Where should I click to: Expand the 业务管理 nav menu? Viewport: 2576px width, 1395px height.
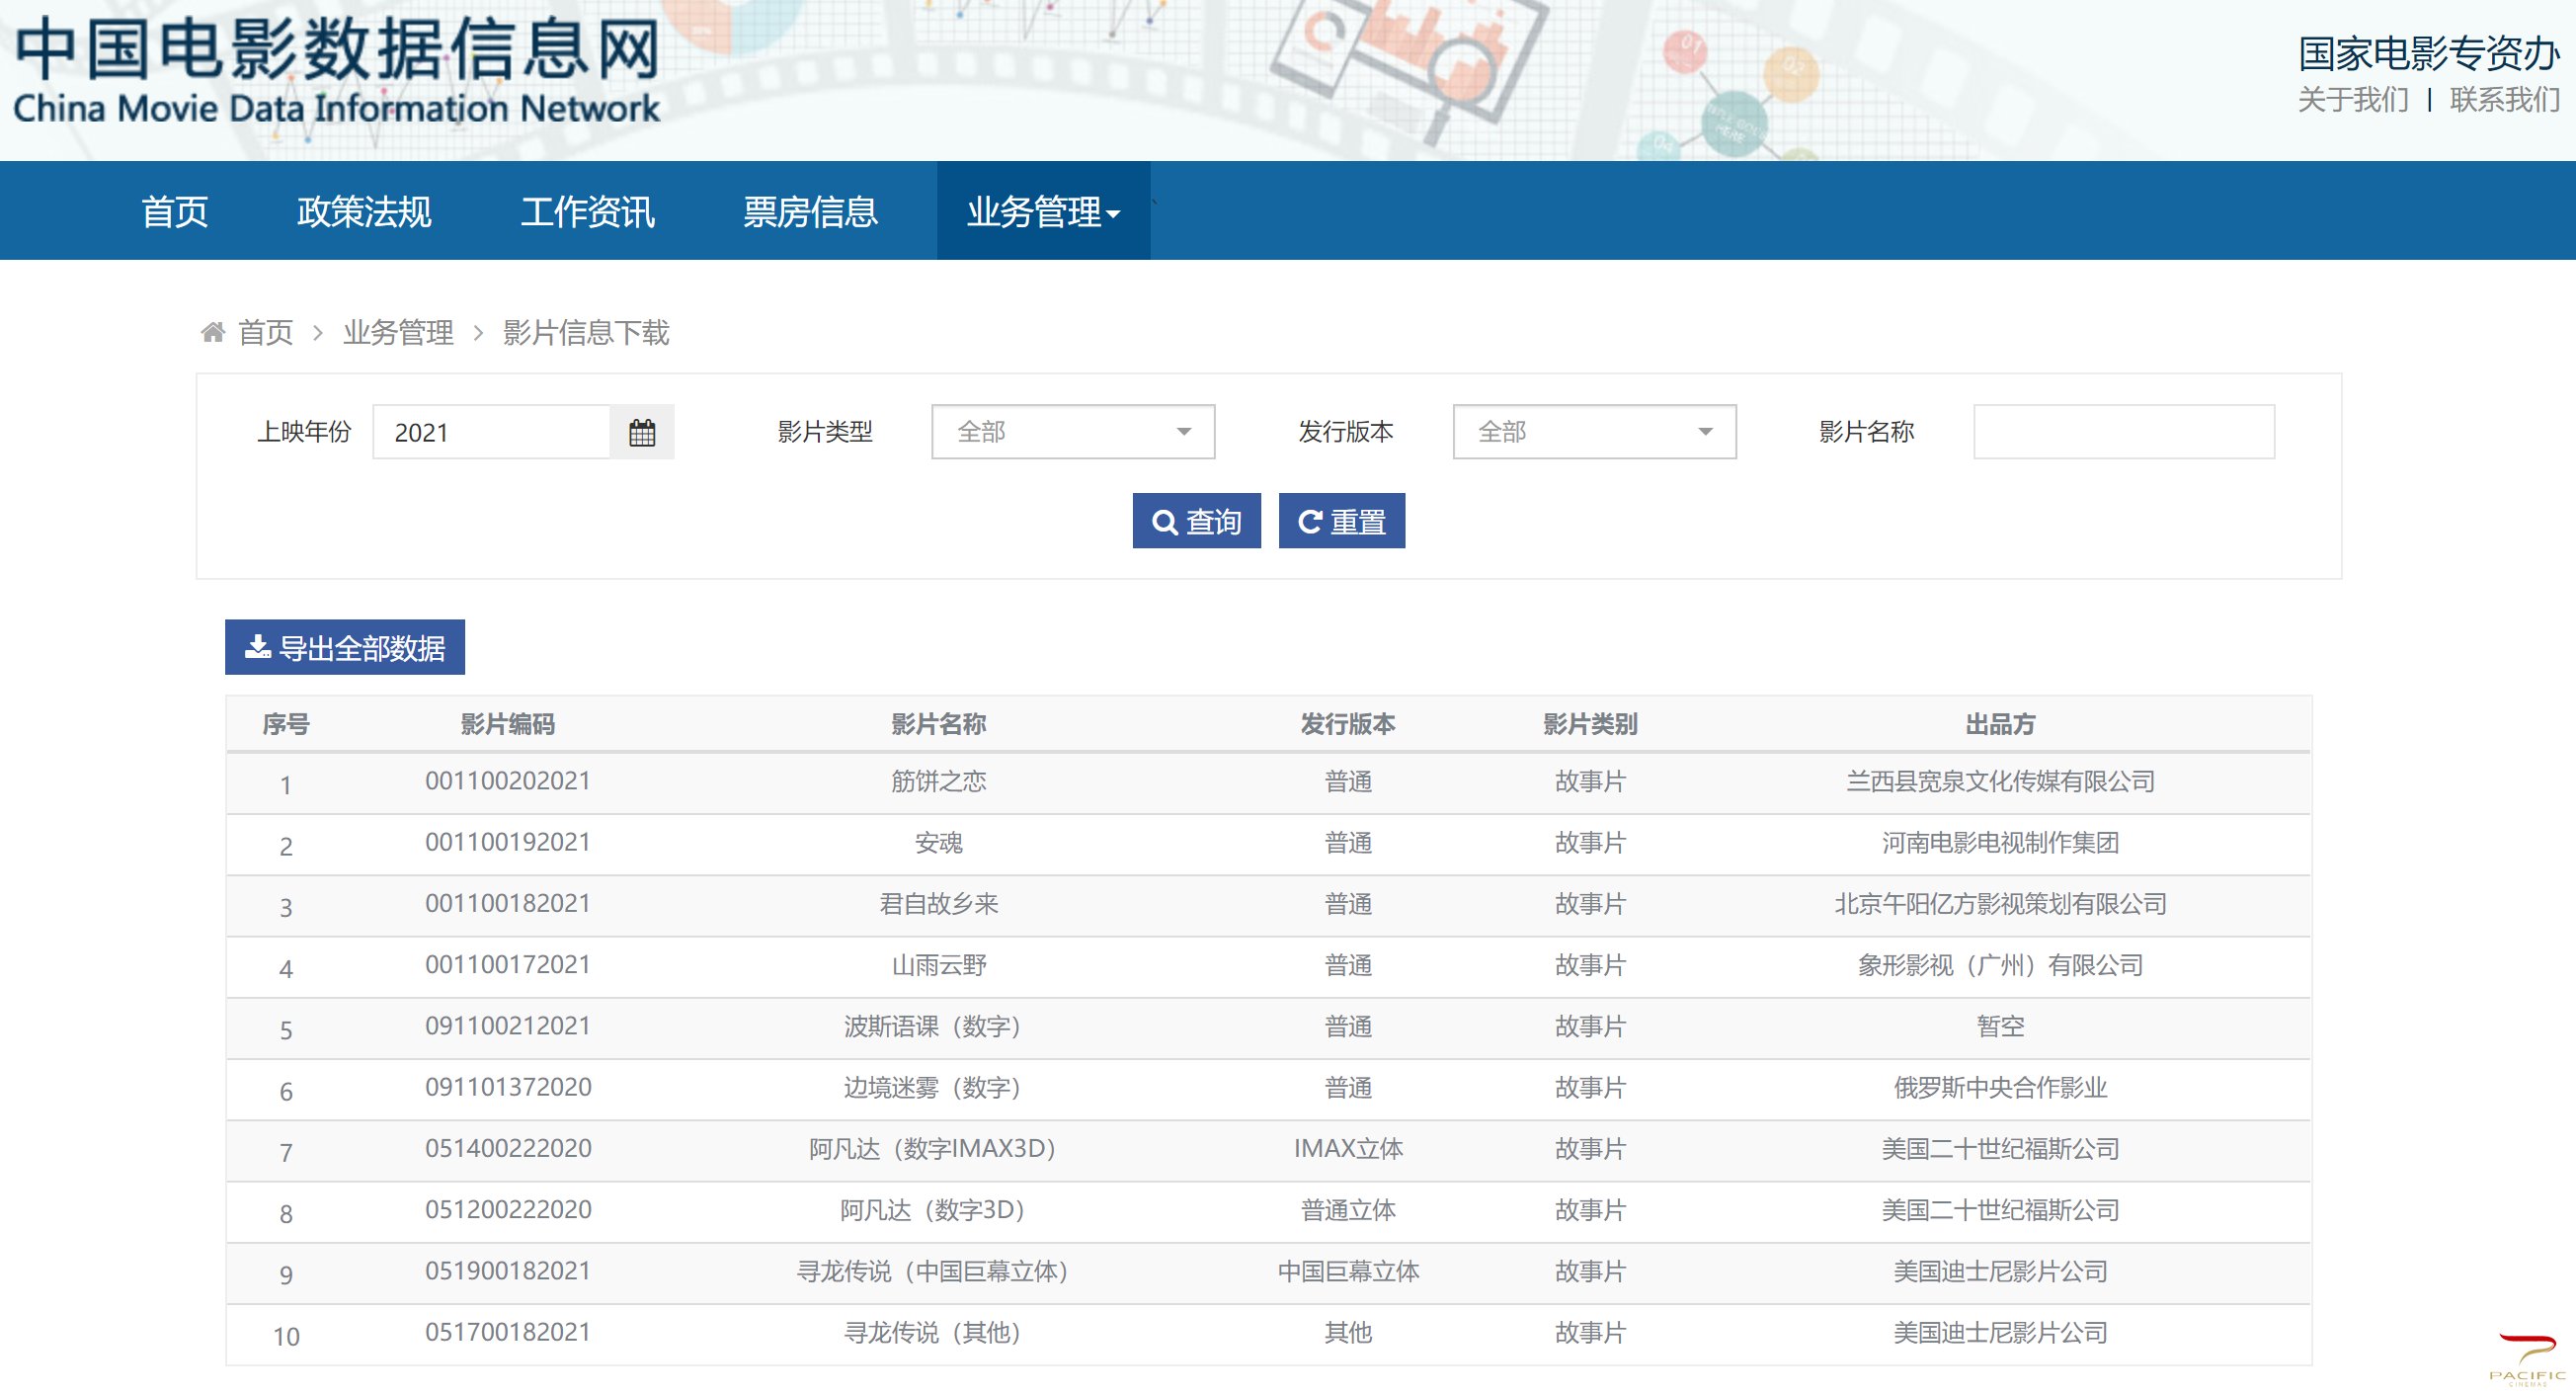click(1043, 212)
